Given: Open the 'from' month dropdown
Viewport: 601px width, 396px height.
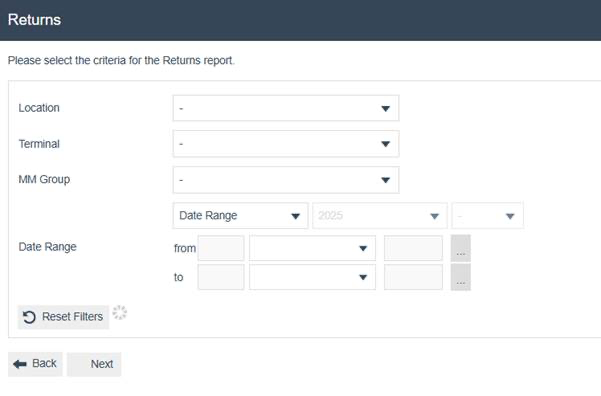Looking at the screenshot, I should (x=312, y=248).
